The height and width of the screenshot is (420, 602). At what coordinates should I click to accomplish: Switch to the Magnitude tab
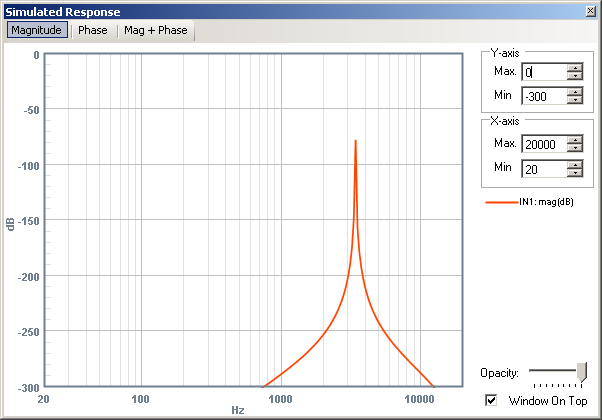coord(37,30)
